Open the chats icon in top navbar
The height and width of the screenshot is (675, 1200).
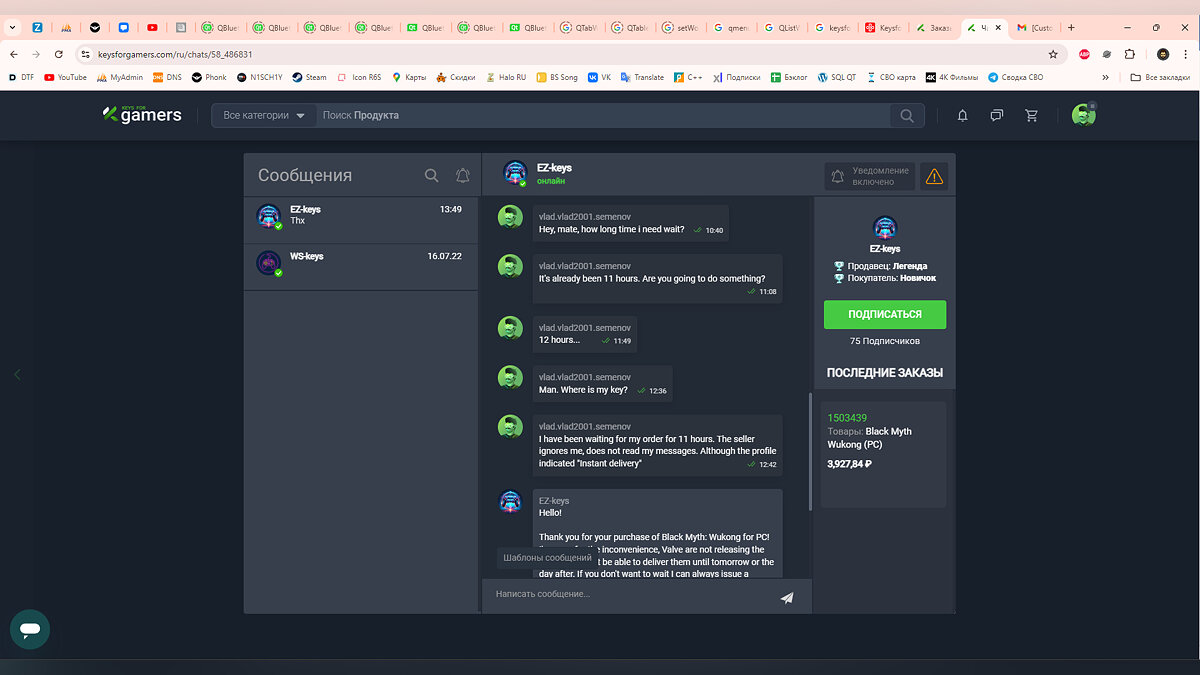[x=996, y=116]
